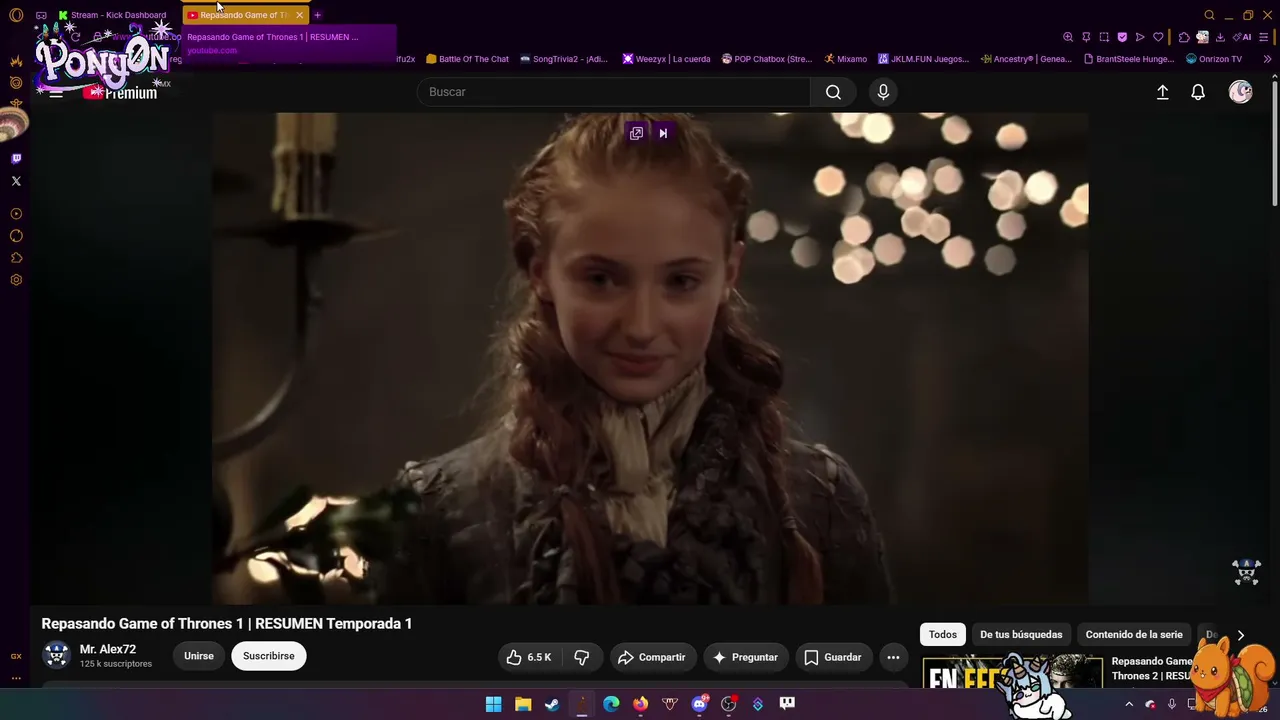This screenshot has height=720, width=1280.
Task: Open the JKLM.FUN Juegos bookmark
Action: [924, 59]
